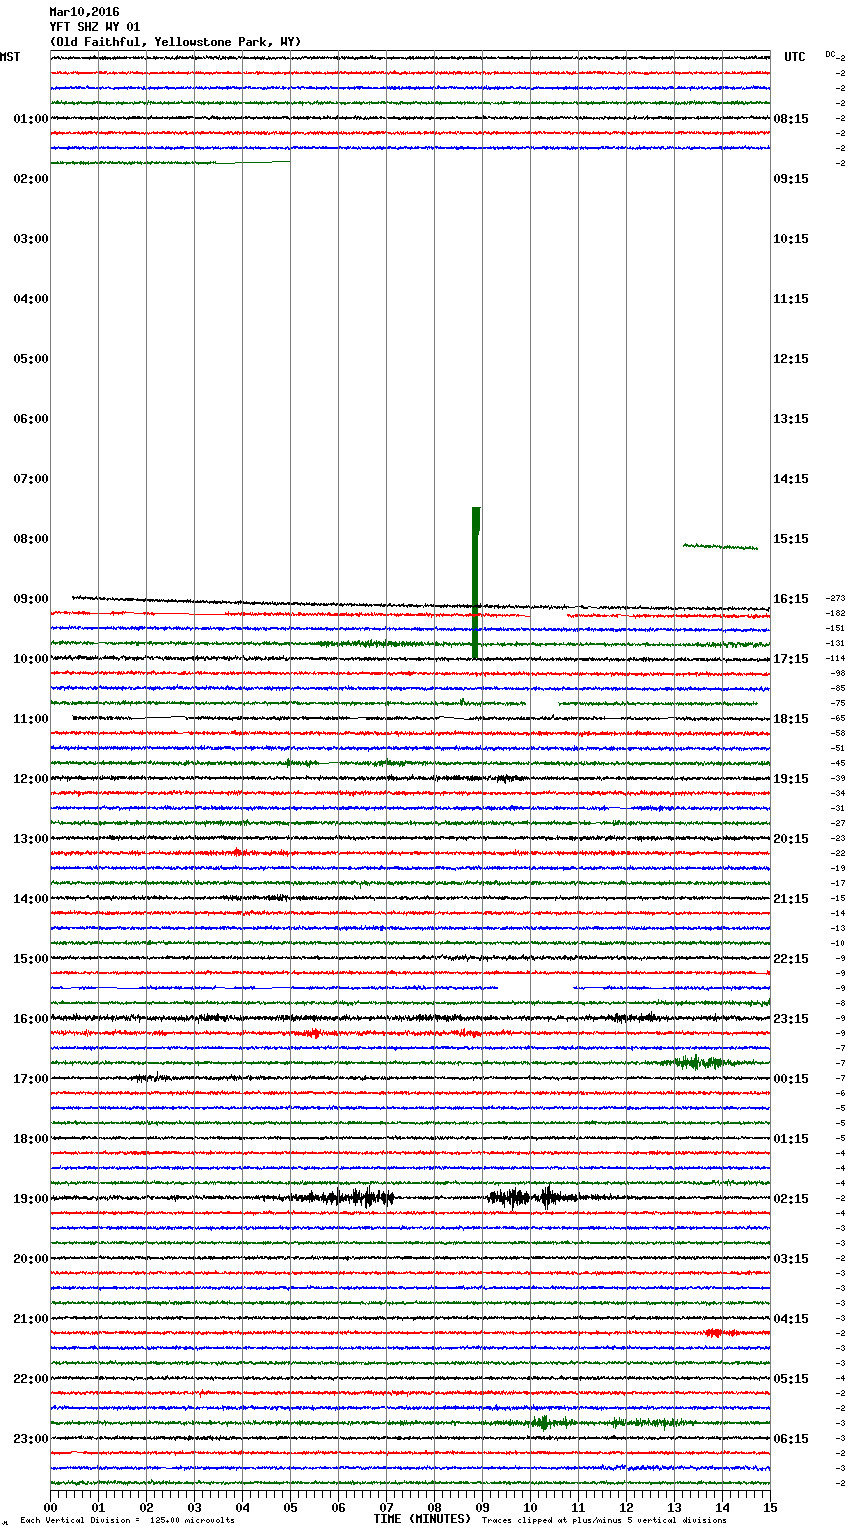This screenshot has height=1534, width=850.
Task: Click the 15:15 UTC time label
Action: pos(791,539)
